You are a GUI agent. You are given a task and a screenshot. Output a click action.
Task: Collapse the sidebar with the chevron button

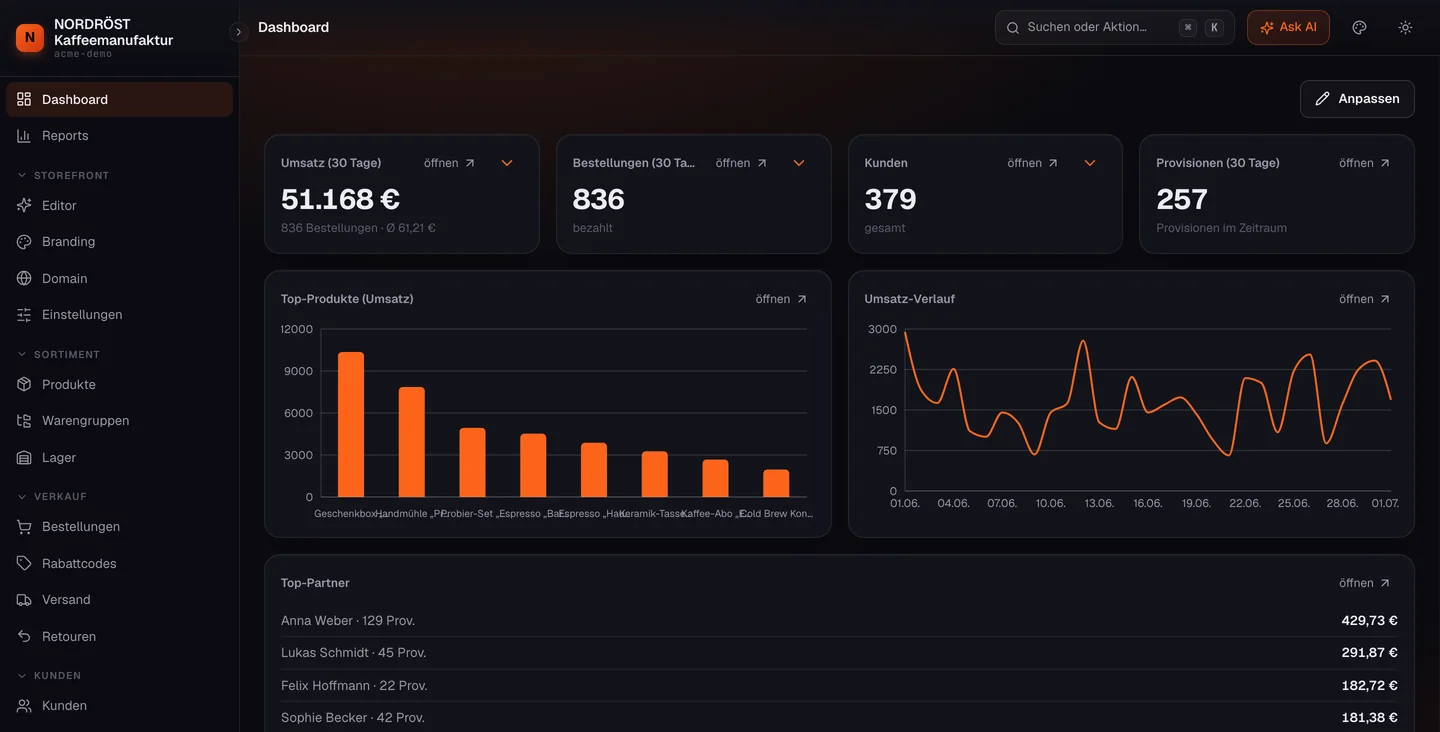click(x=238, y=32)
